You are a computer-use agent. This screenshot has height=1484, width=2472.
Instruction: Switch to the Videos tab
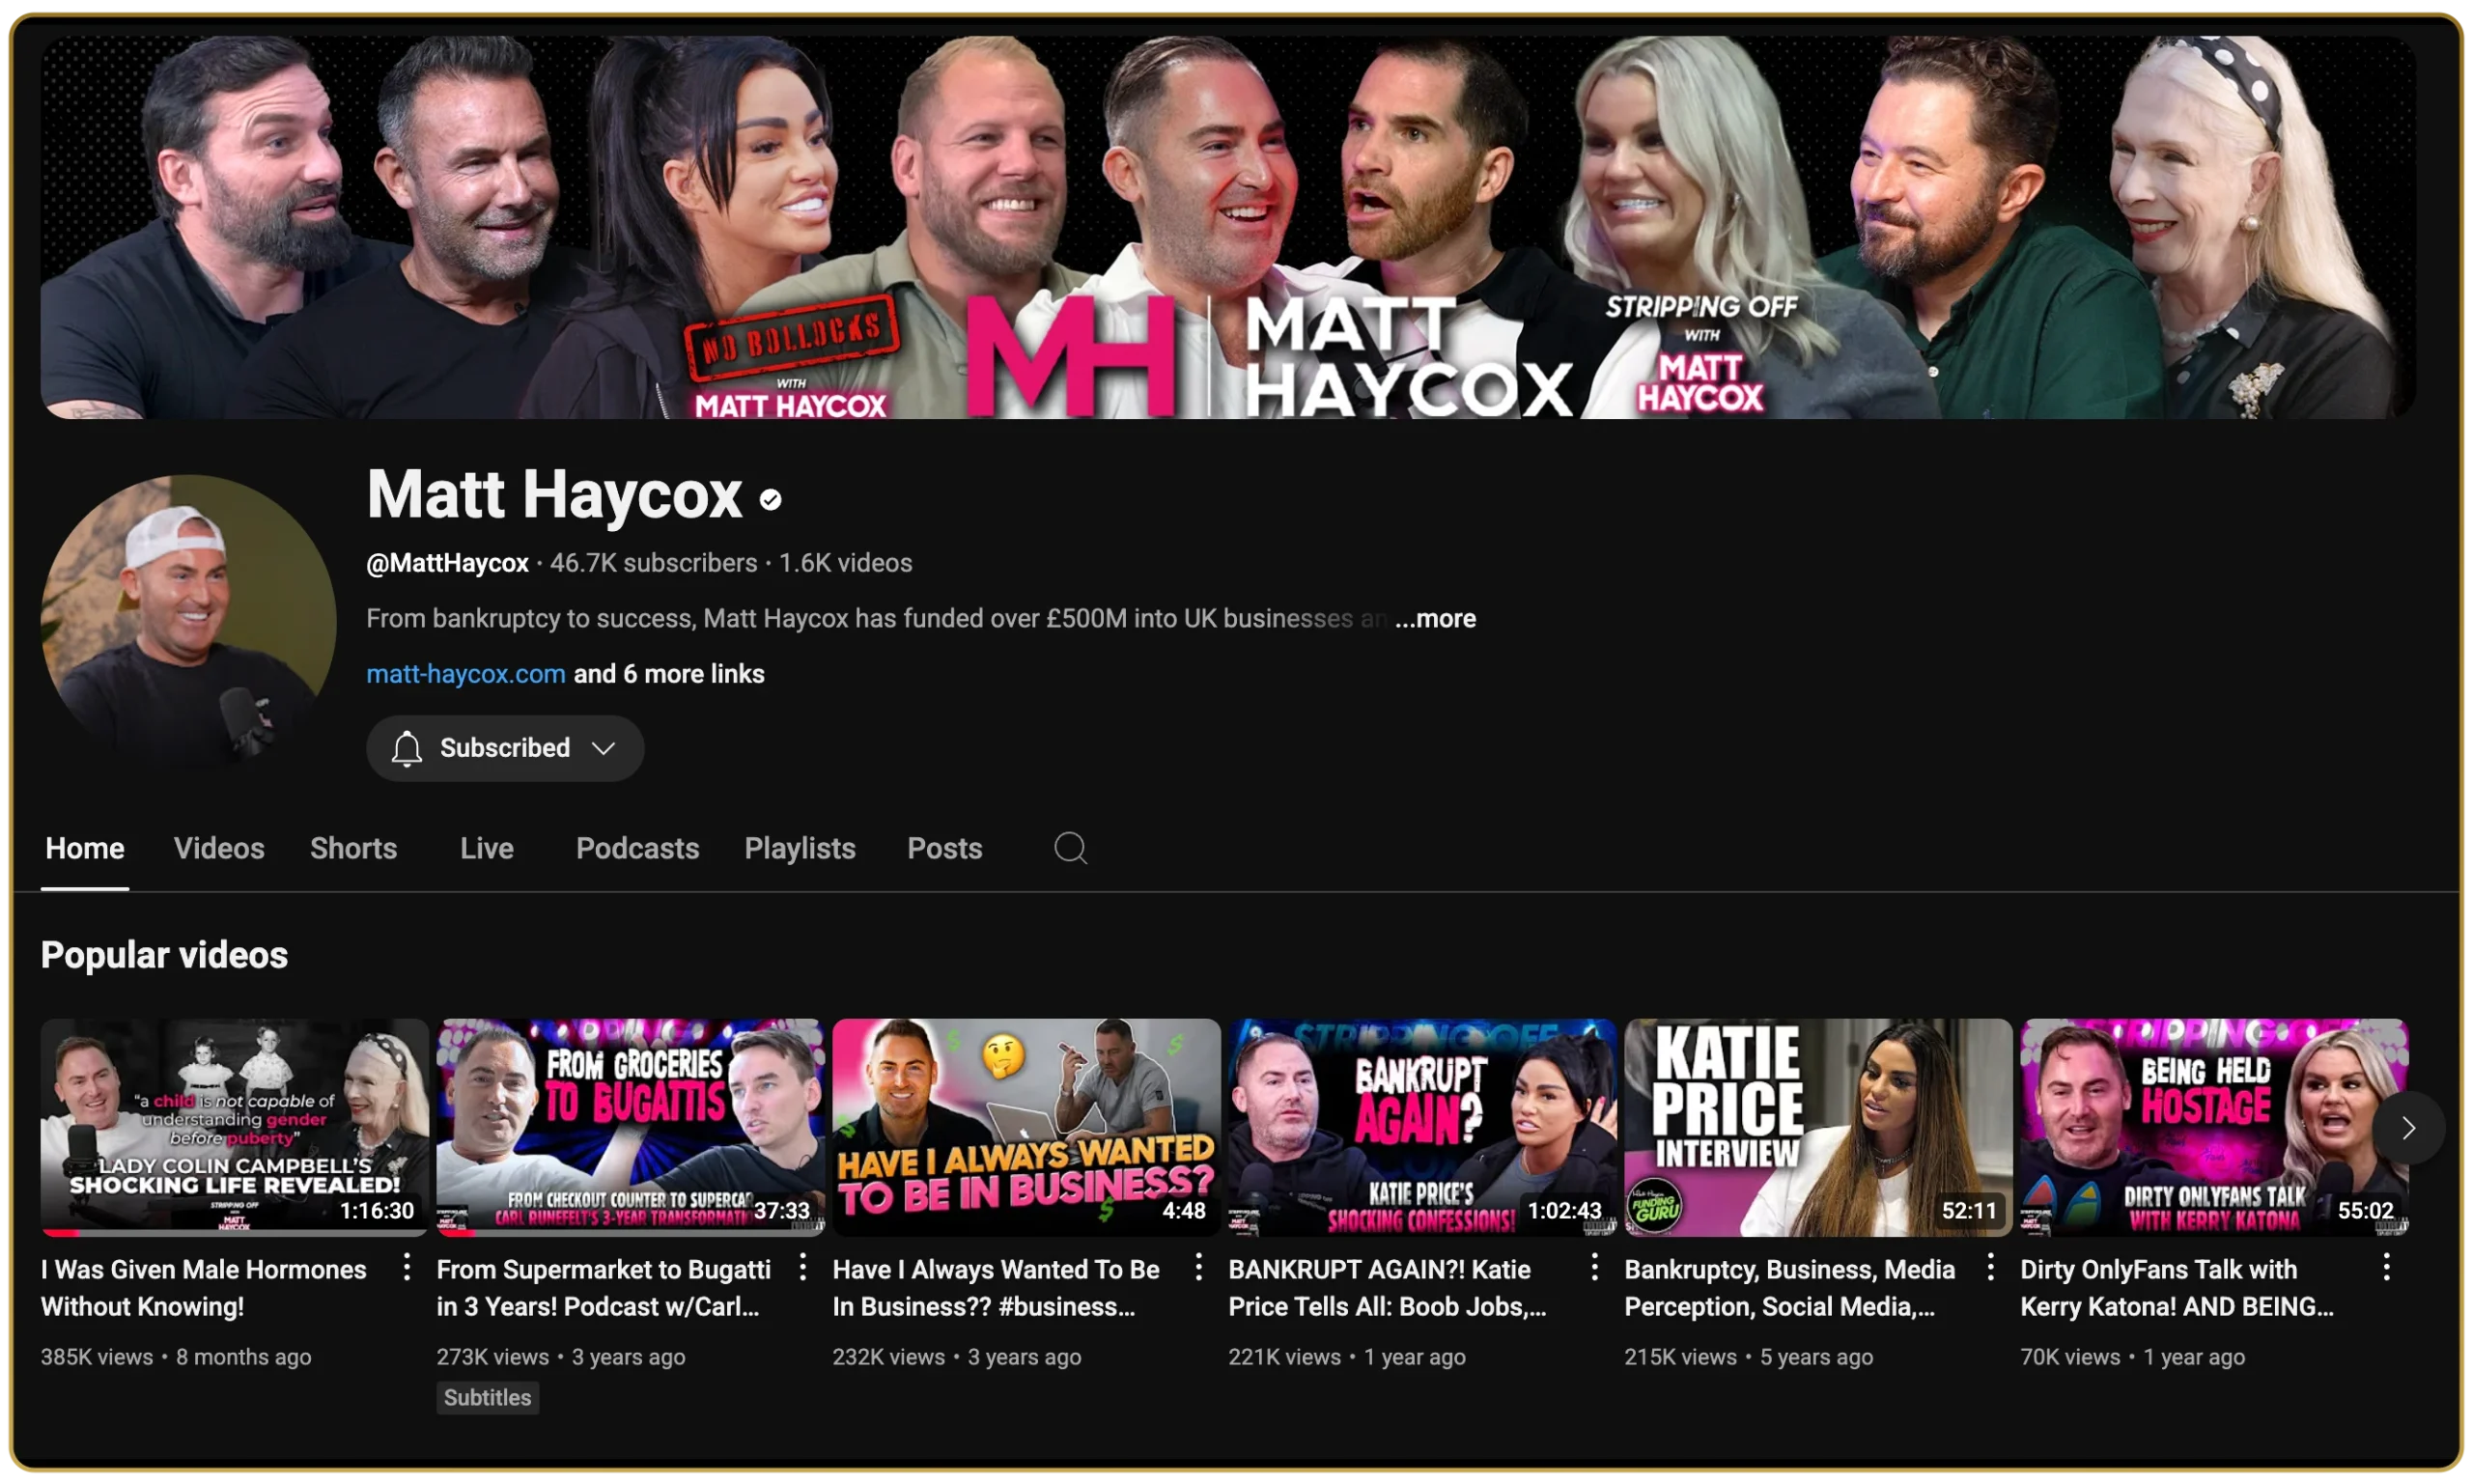(219, 849)
